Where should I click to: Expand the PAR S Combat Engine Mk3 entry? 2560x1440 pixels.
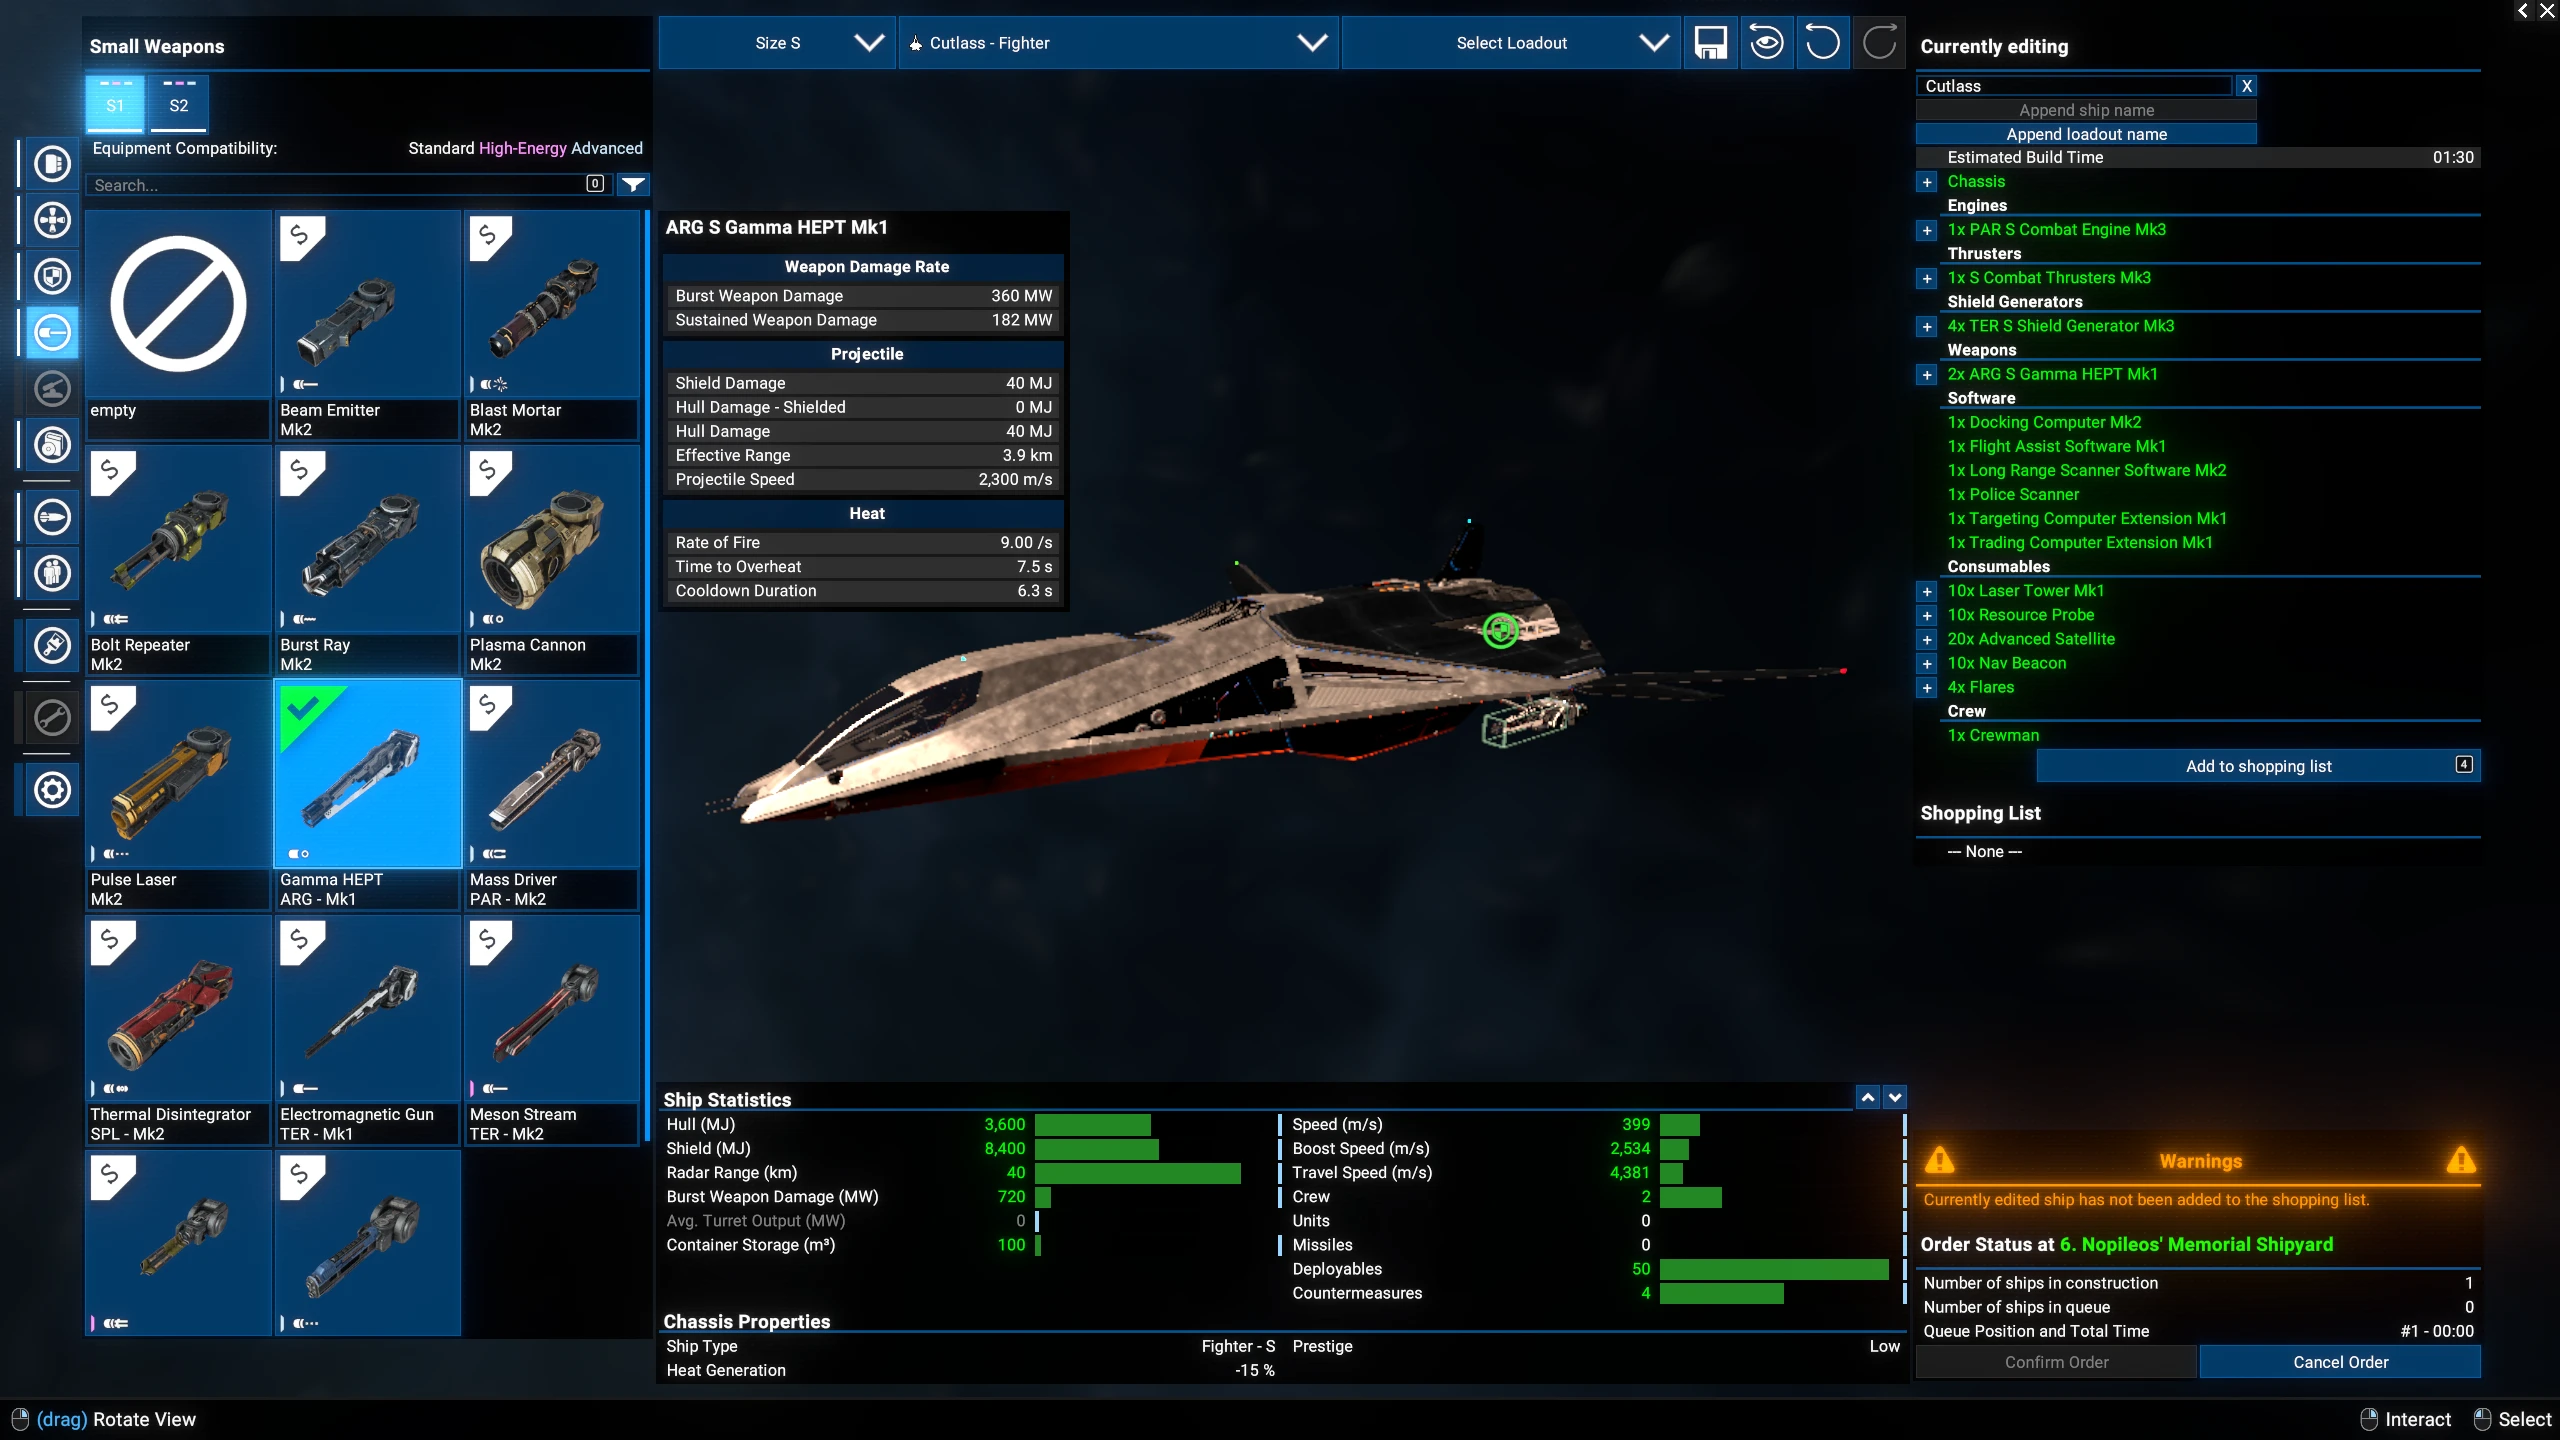point(1927,230)
